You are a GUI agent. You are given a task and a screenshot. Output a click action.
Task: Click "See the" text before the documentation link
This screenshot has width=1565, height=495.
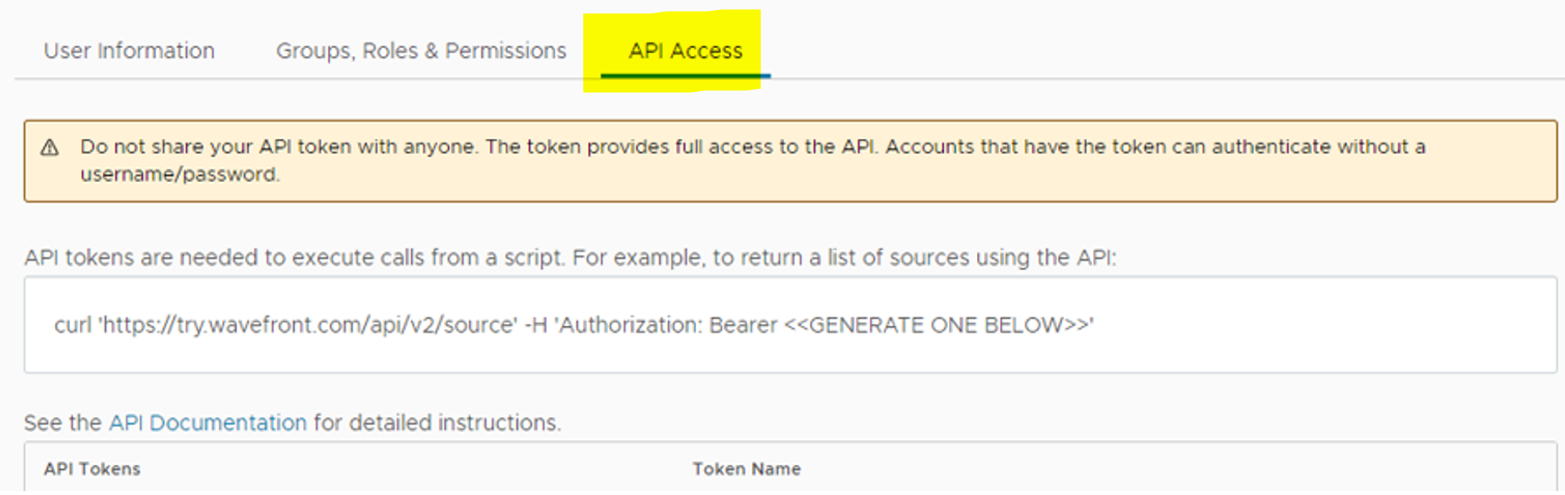[x=63, y=423]
